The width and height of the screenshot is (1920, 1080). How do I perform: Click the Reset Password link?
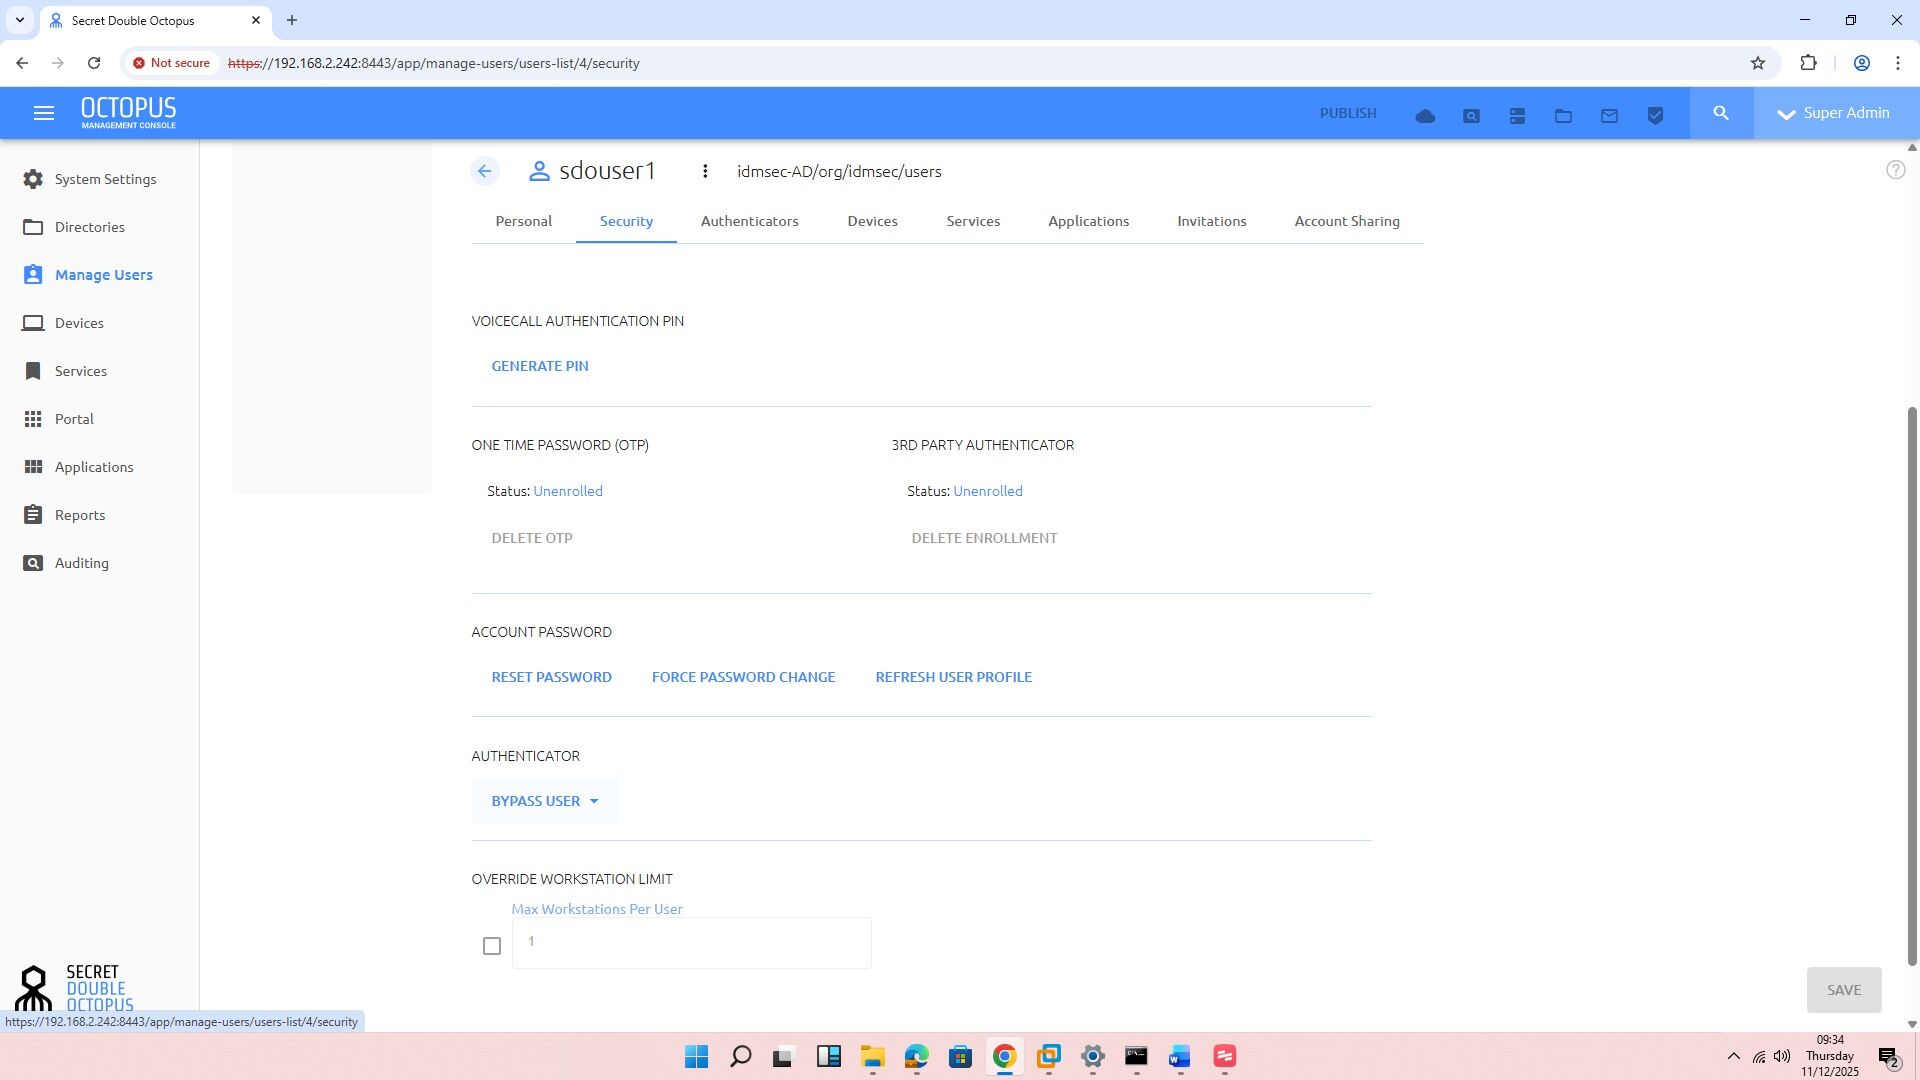point(551,677)
